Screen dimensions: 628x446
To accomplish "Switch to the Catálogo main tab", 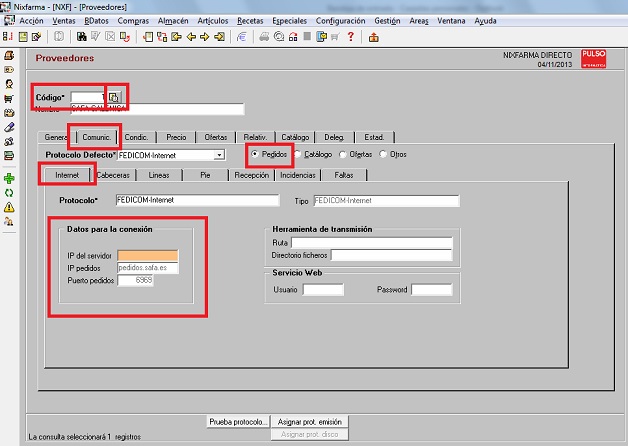I will (x=295, y=137).
